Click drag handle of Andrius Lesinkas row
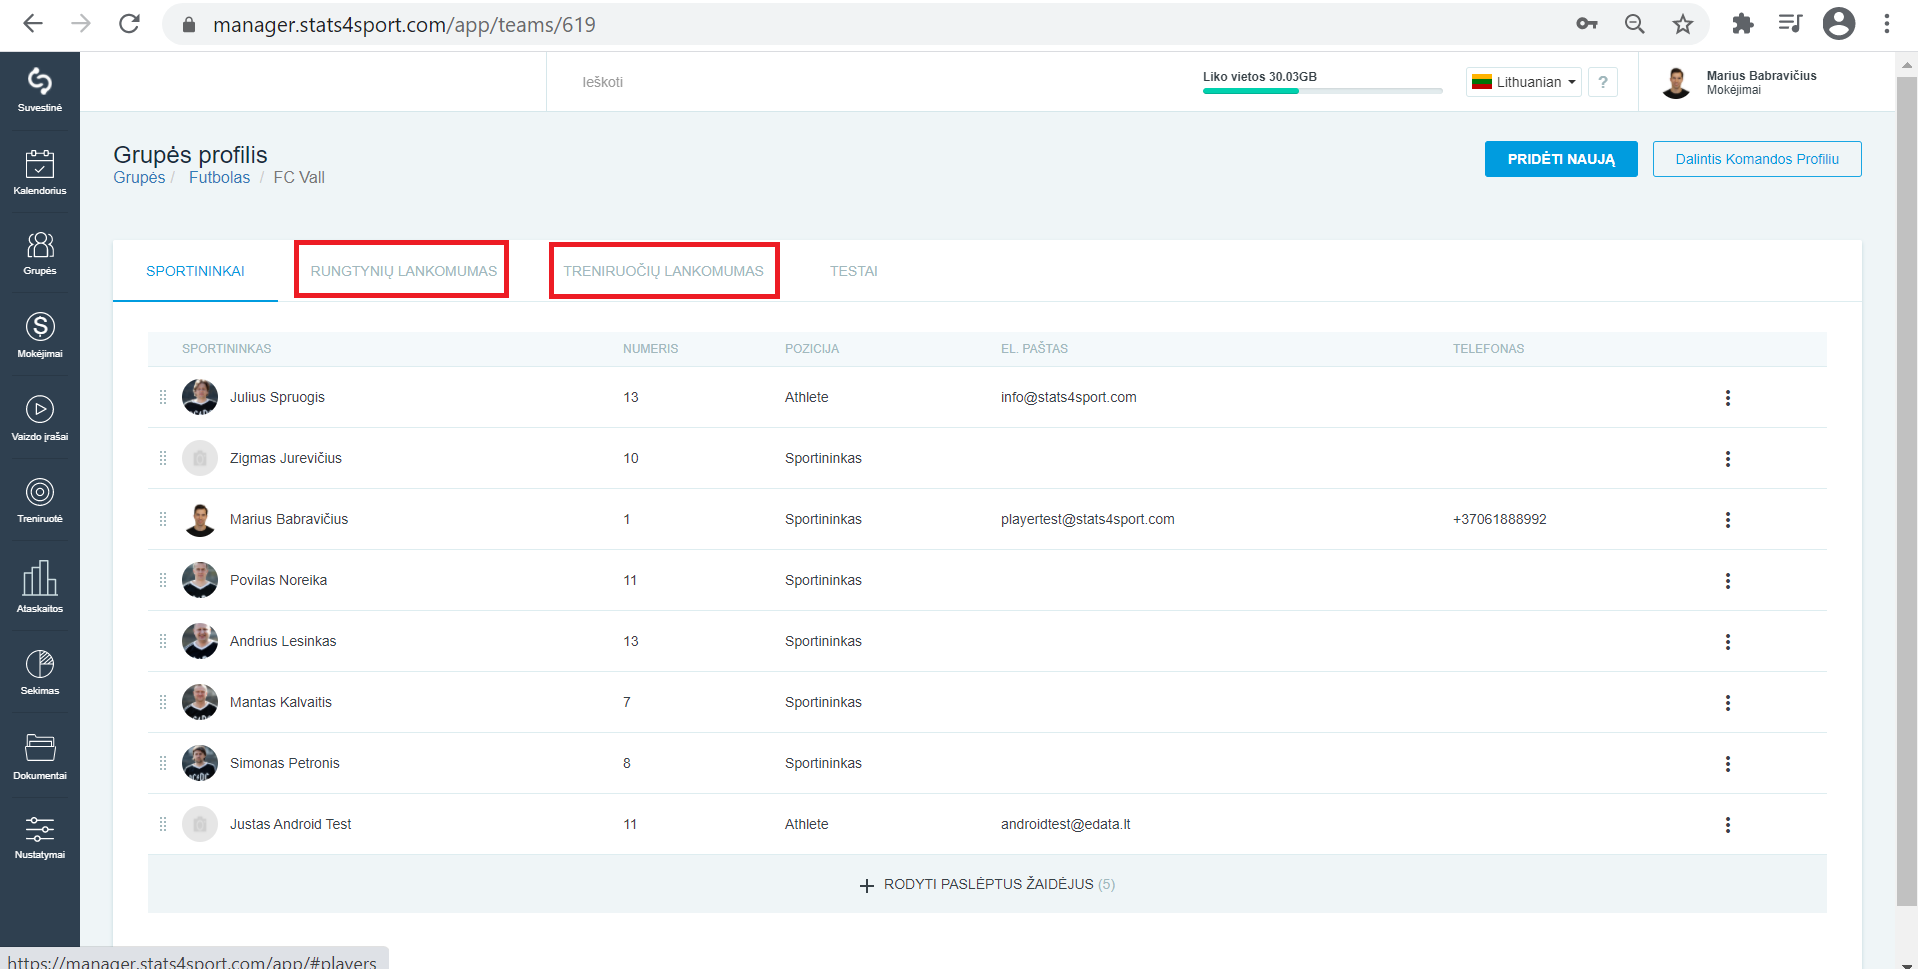 pos(163,641)
